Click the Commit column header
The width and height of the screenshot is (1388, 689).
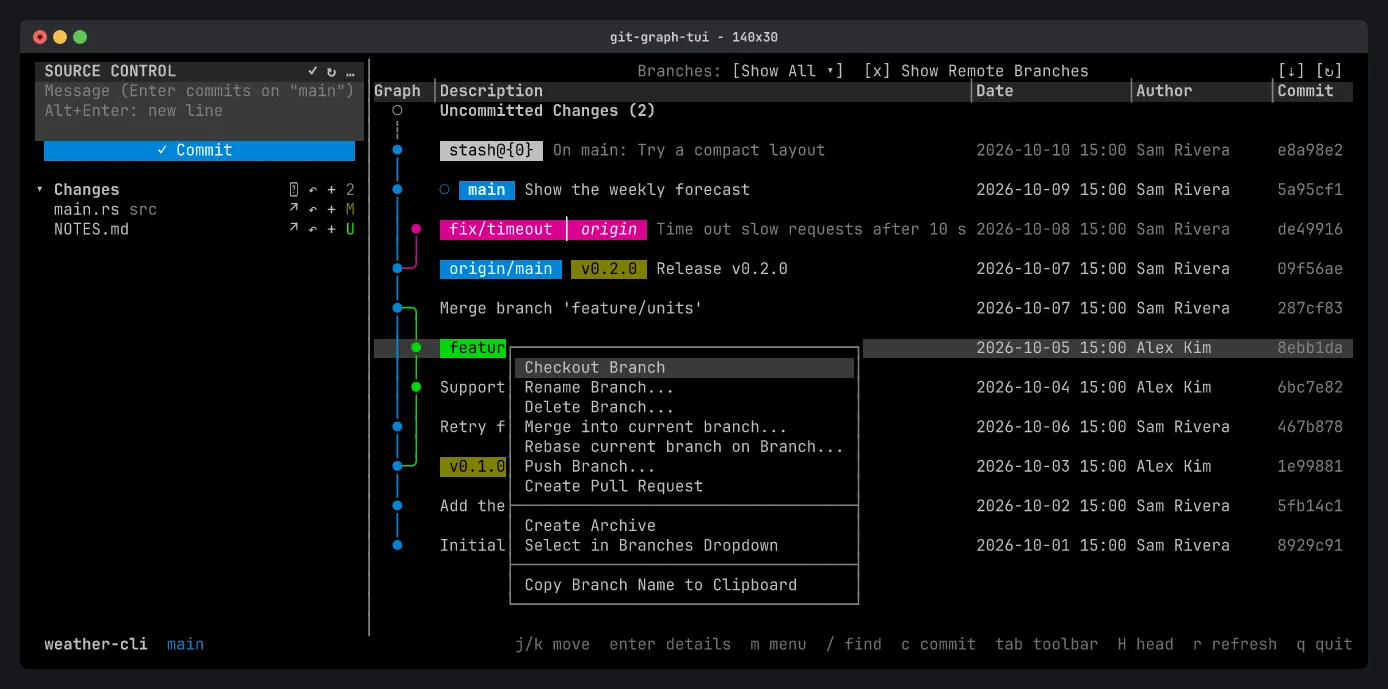point(1314,91)
